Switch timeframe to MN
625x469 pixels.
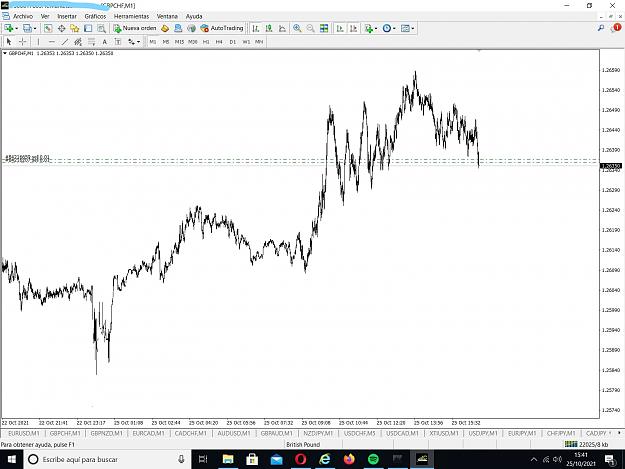(259, 42)
